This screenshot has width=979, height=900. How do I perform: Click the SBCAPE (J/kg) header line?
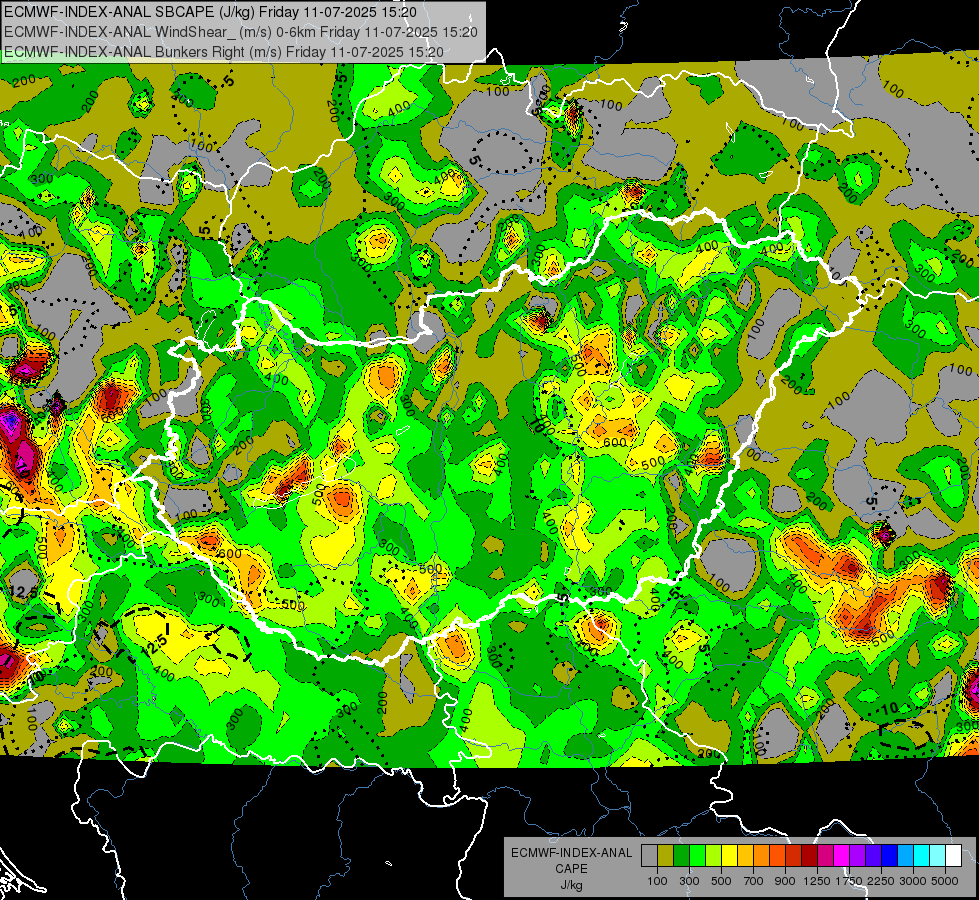[210, 12]
